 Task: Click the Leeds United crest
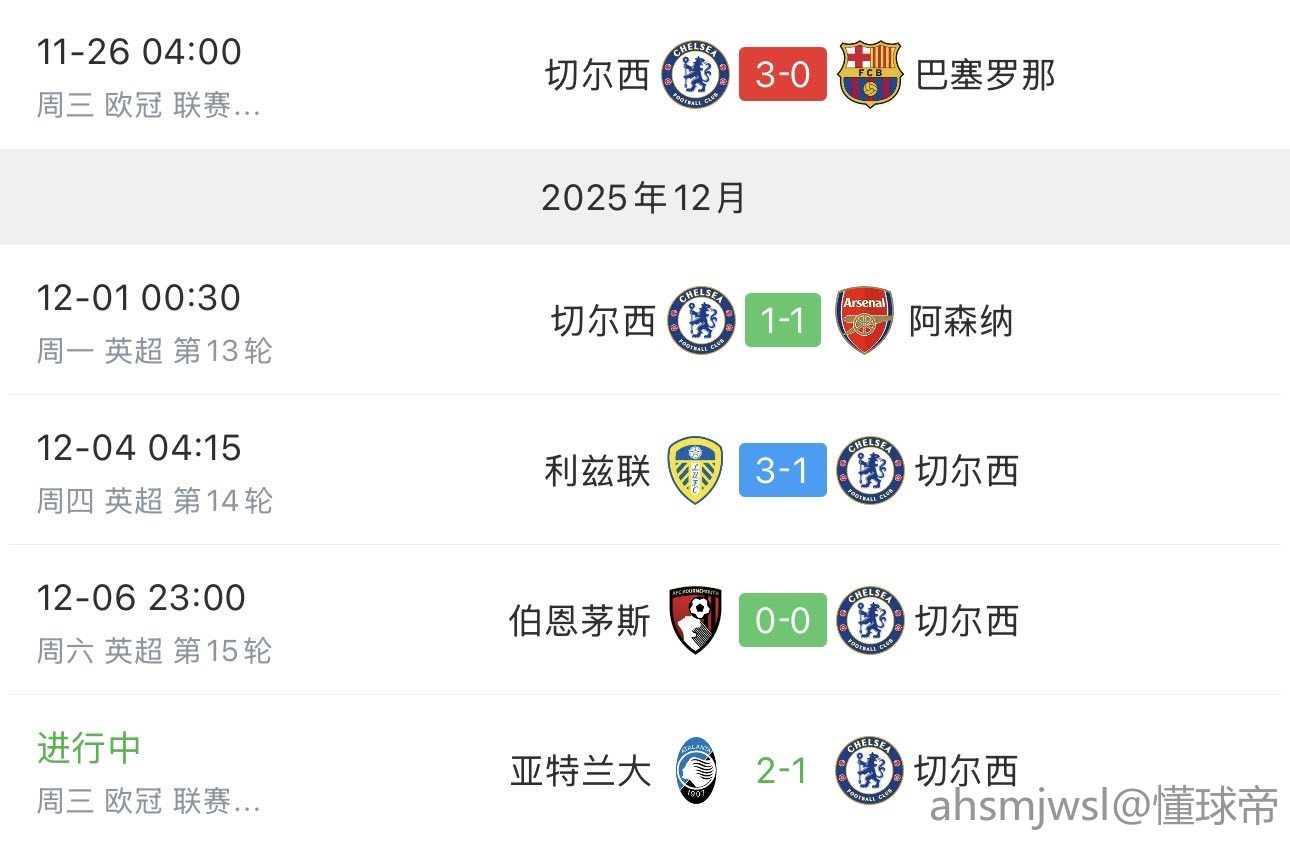695,470
